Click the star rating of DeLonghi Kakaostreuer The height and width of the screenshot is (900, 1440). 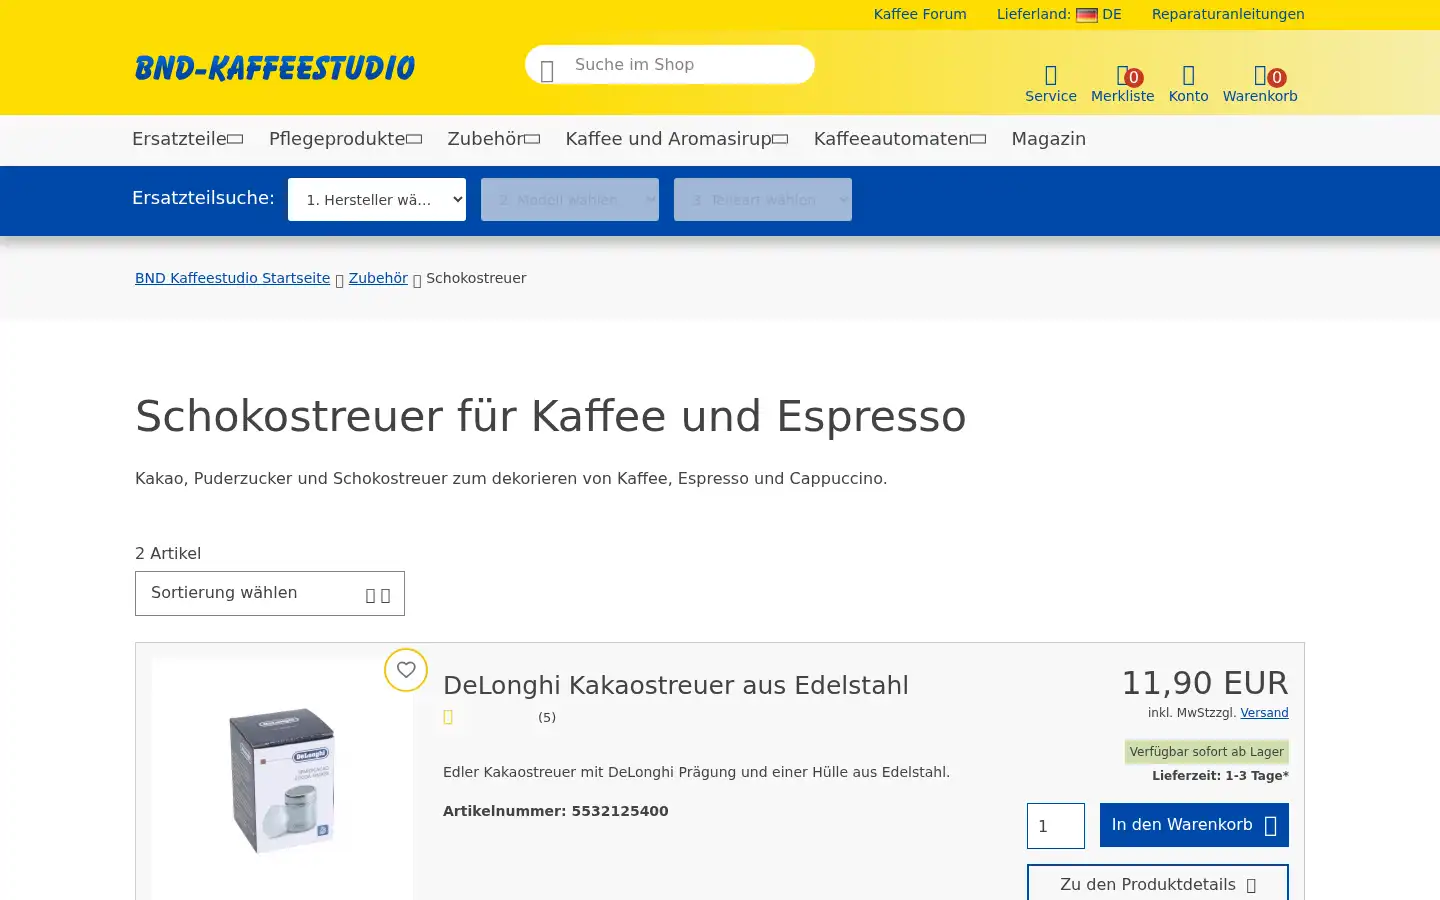click(x=488, y=717)
